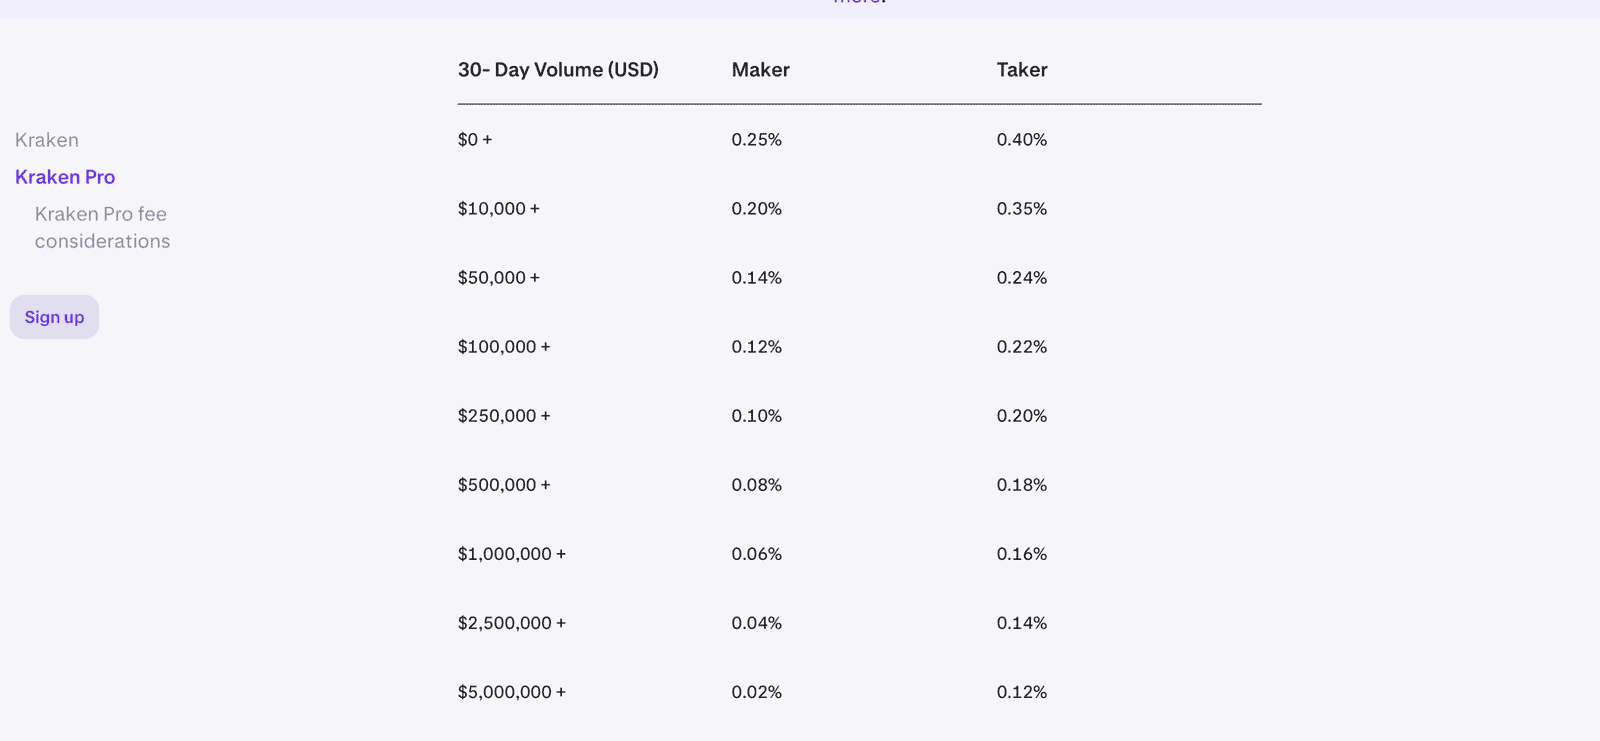Click the $5,000,000 + volume tier
This screenshot has height=741, width=1600.
511,692
